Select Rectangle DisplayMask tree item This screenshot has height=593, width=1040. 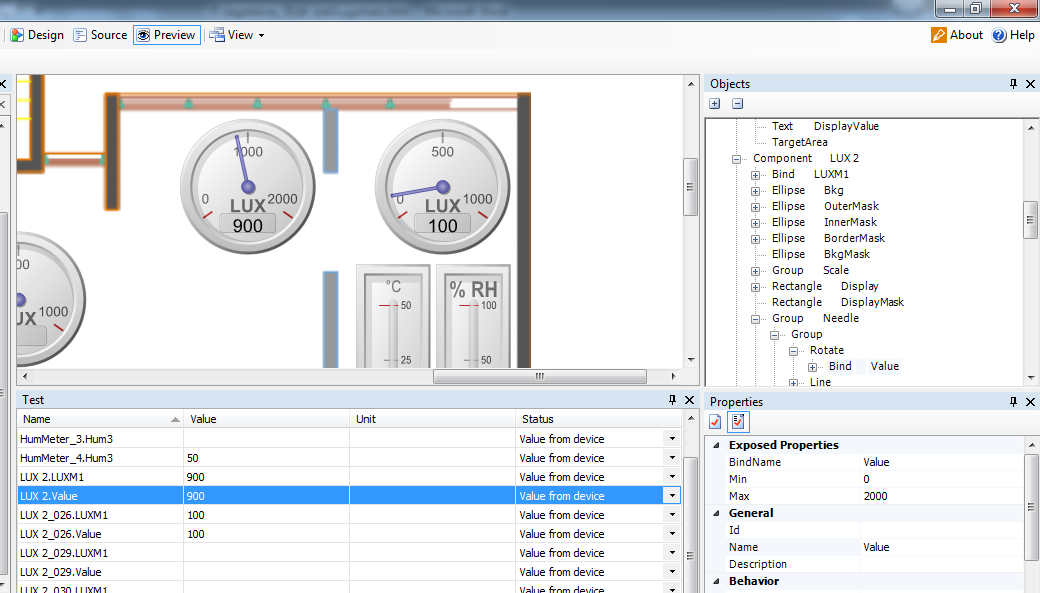pos(838,302)
